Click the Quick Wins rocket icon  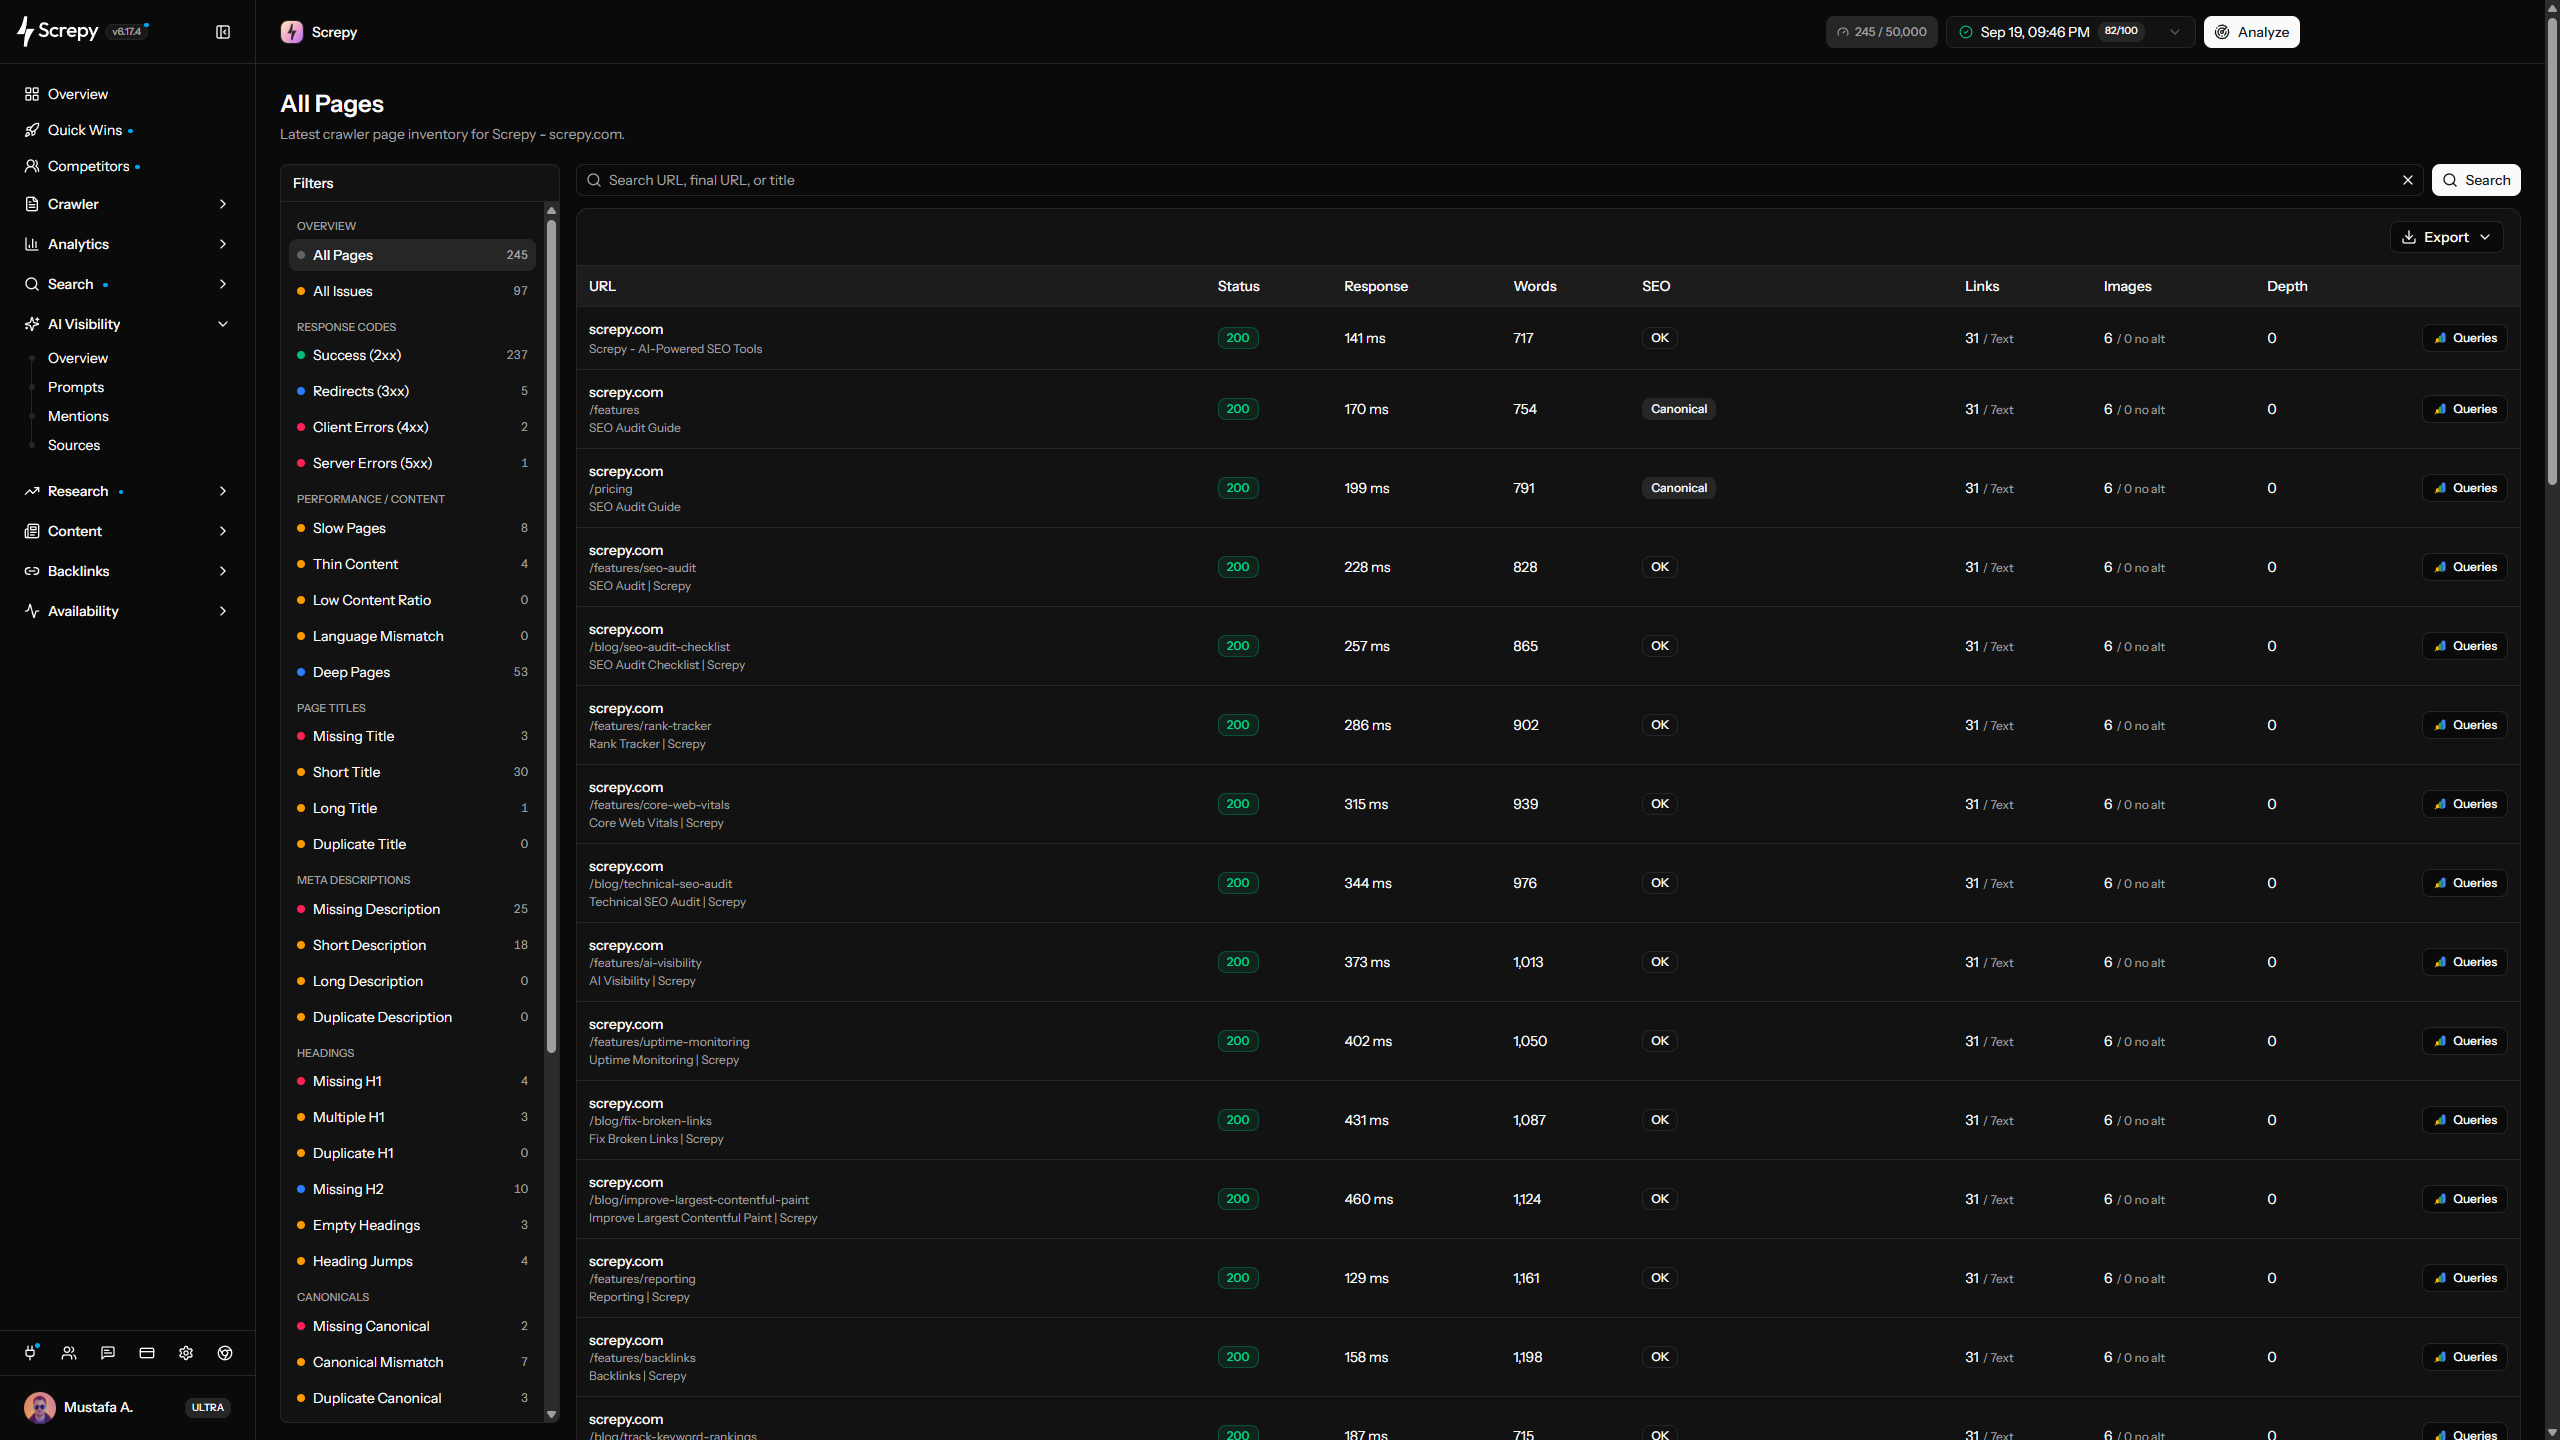click(x=32, y=130)
